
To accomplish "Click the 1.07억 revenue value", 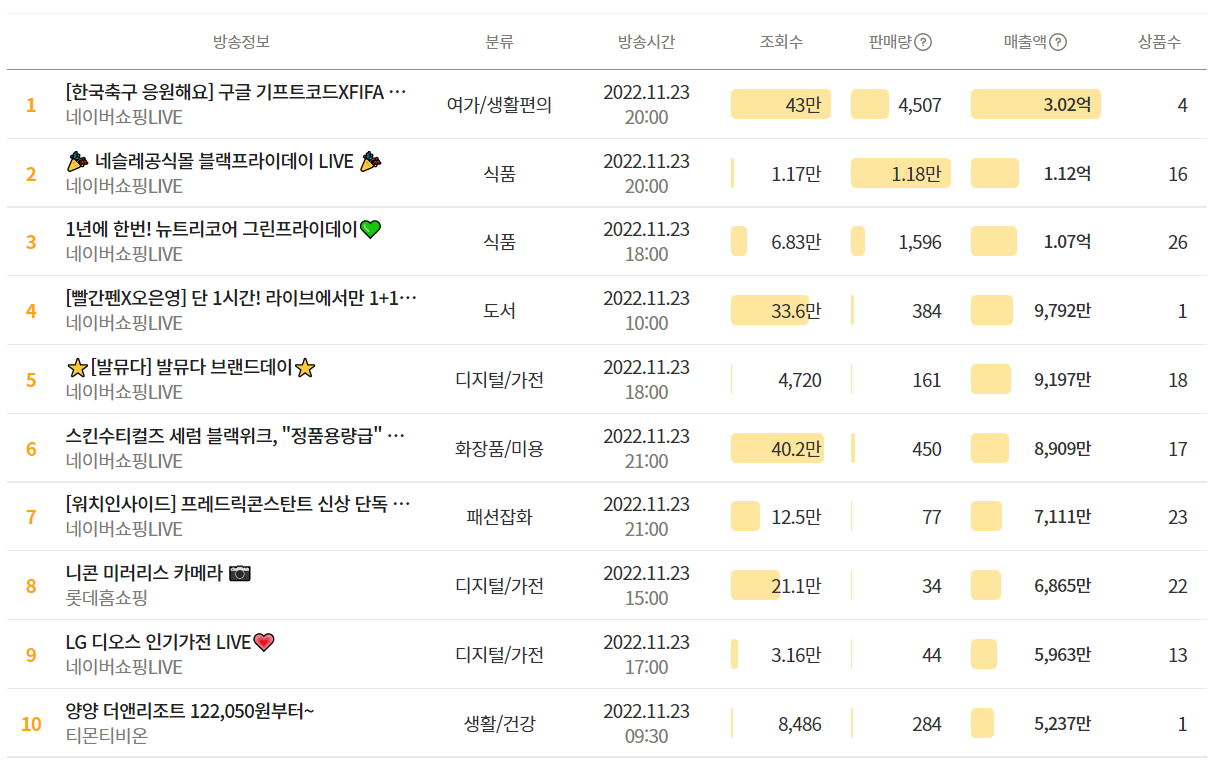I will (1067, 242).
